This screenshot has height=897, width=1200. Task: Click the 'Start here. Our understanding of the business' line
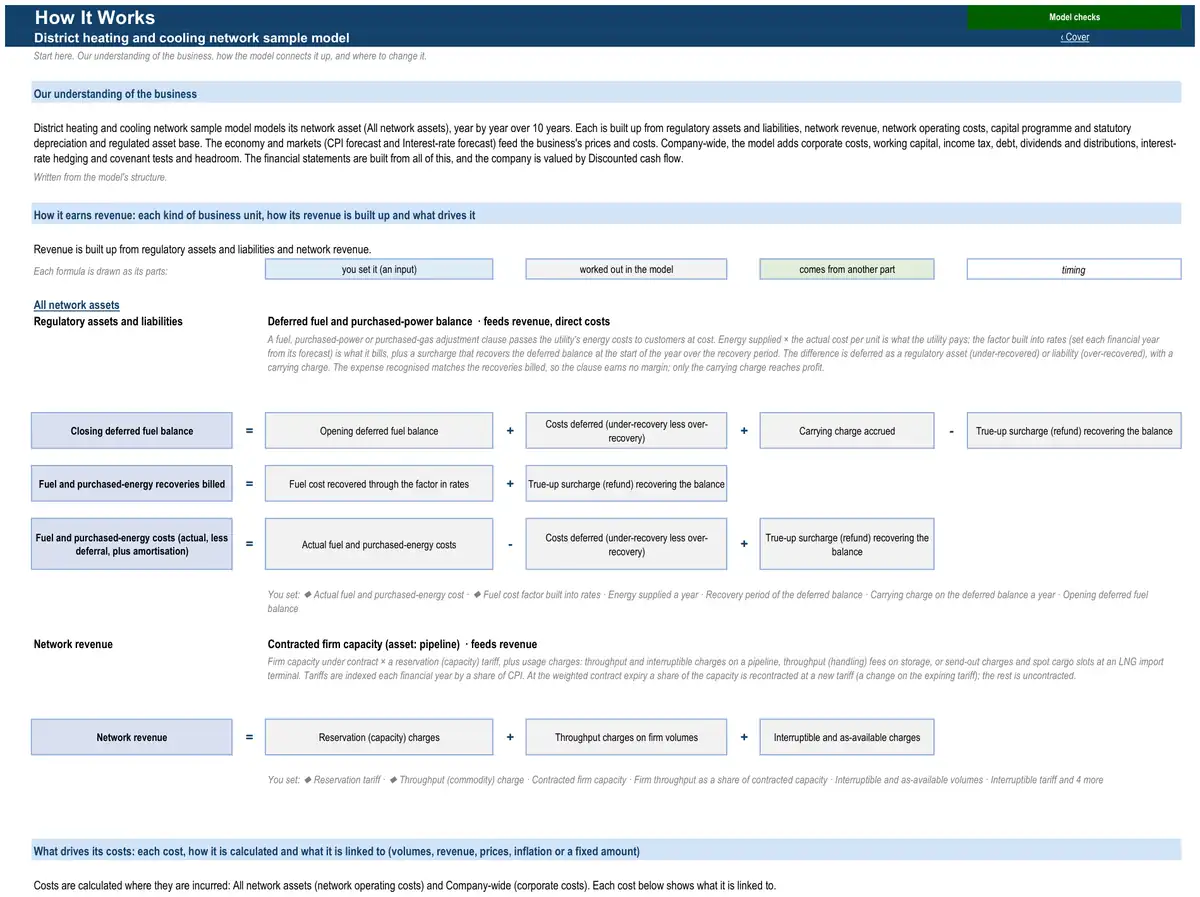coord(230,56)
